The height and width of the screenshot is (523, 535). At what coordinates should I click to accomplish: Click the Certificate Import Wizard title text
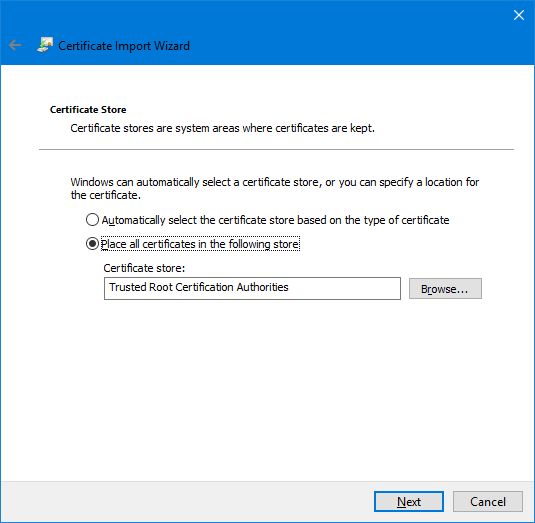(124, 46)
